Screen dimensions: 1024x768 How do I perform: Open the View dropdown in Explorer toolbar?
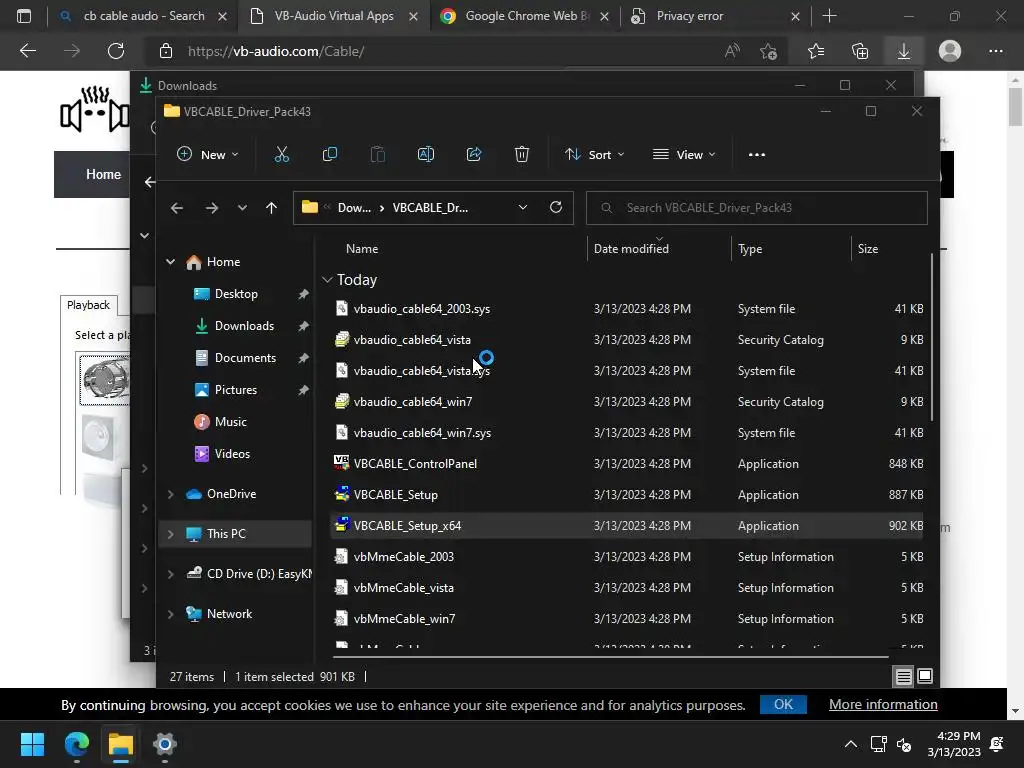[x=684, y=155]
